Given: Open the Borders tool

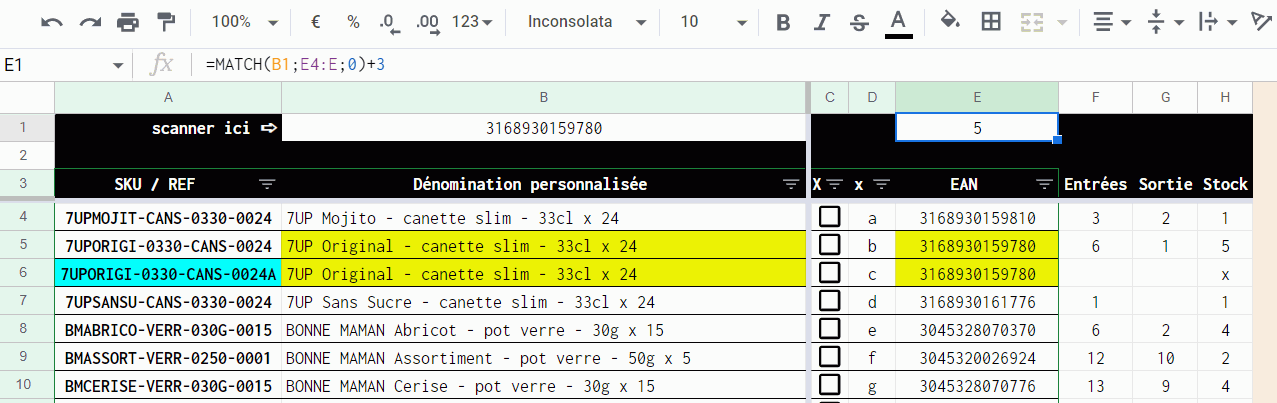Looking at the screenshot, I should pos(990,22).
